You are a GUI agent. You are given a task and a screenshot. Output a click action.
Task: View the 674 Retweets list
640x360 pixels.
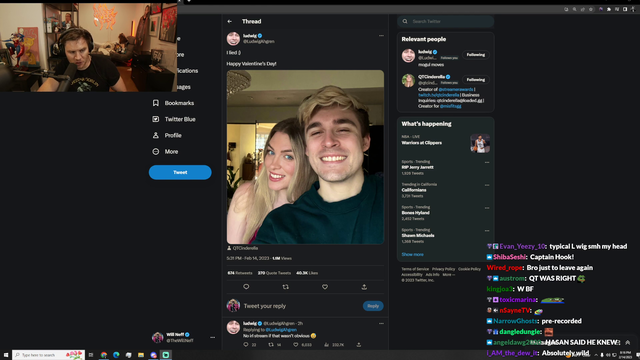click(240, 273)
